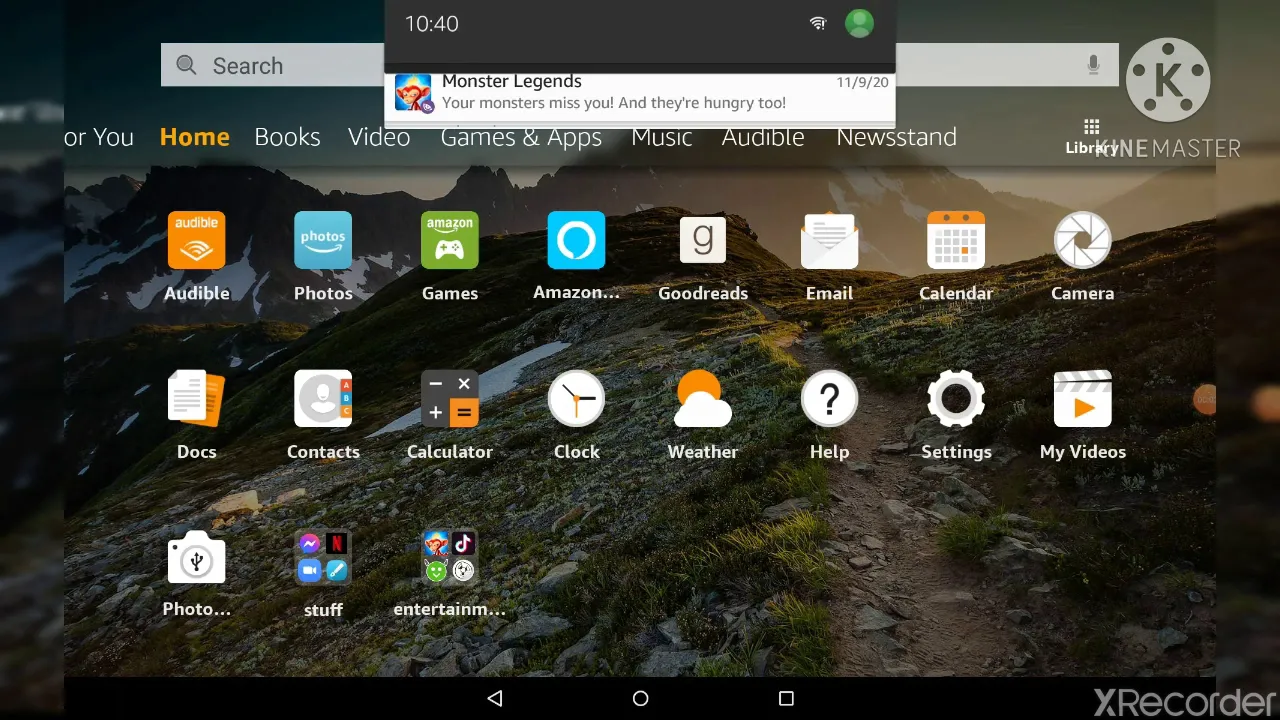Tap the 10:40 clock in status bar
Image resolution: width=1280 pixels, height=720 pixels.
(431, 24)
